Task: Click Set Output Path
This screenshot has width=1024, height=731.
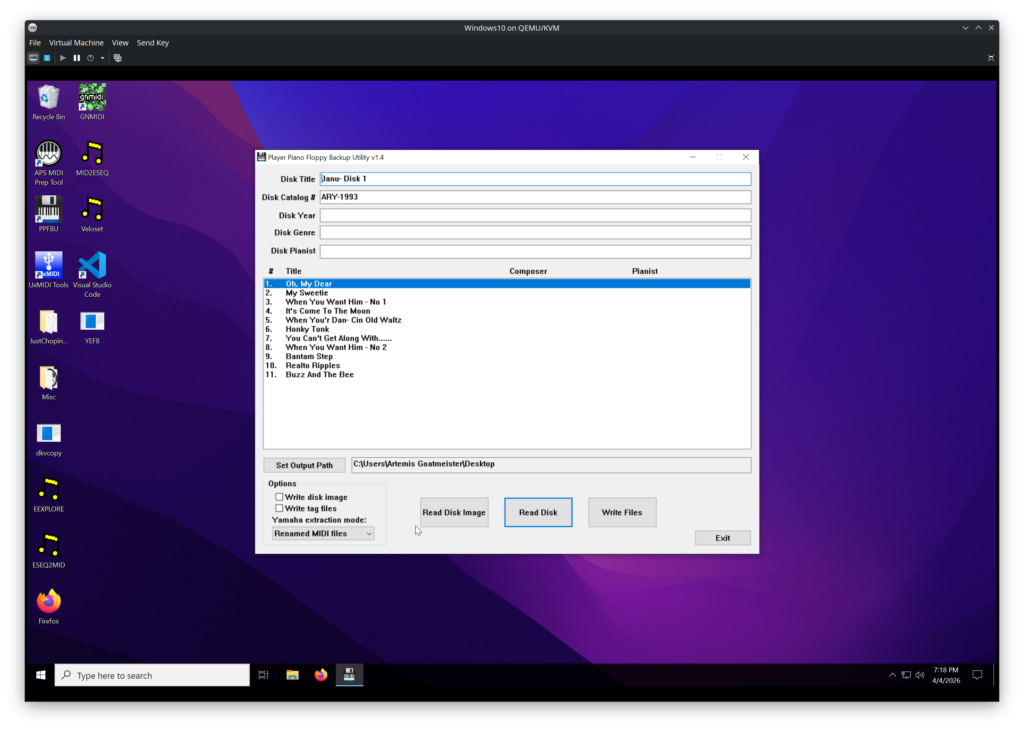Action: point(304,464)
